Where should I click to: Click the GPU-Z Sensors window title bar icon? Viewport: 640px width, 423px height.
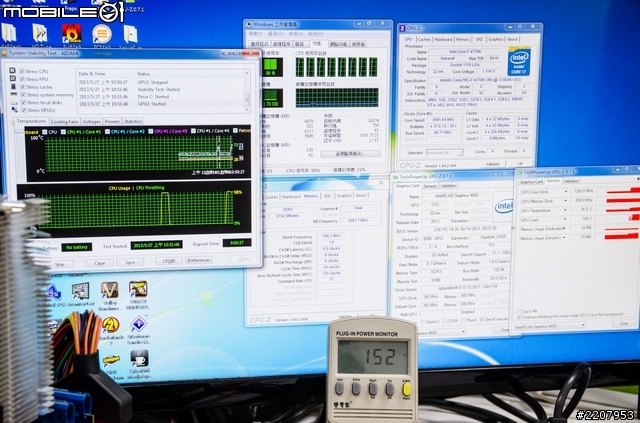click(x=520, y=172)
